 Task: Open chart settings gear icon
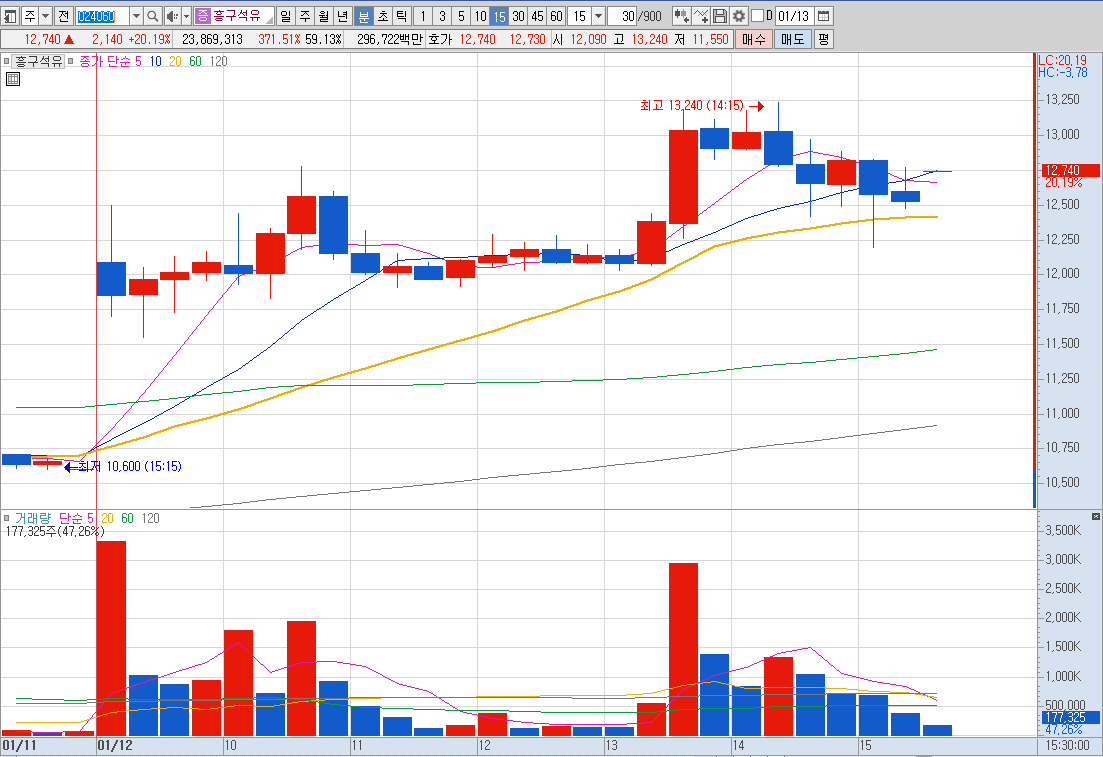(x=739, y=15)
